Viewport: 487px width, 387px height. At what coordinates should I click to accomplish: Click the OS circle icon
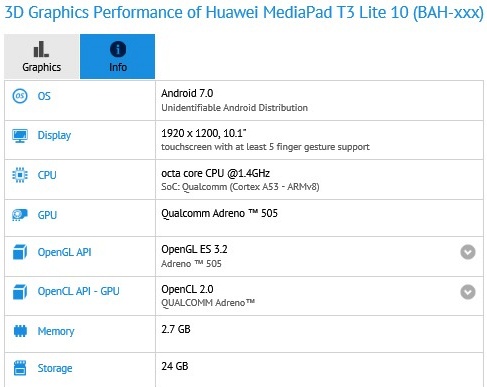(20, 96)
